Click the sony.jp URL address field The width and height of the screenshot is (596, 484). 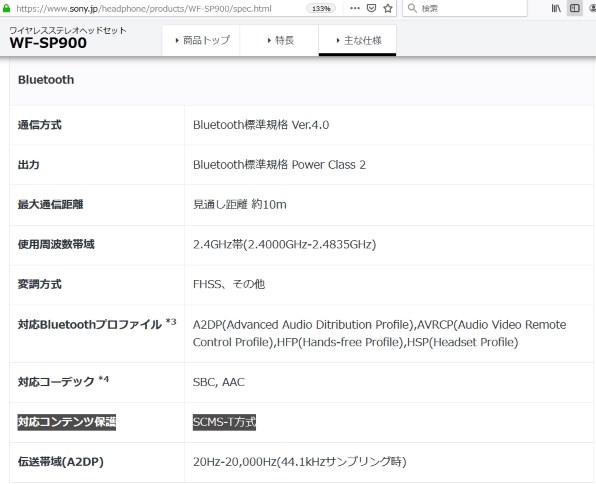pyautogui.click(x=144, y=9)
